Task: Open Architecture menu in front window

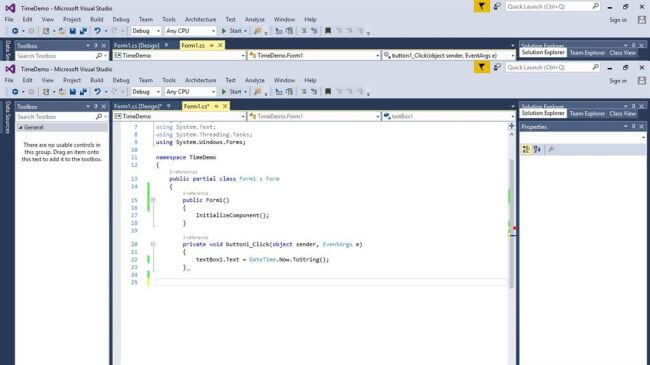Action: pos(200,80)
